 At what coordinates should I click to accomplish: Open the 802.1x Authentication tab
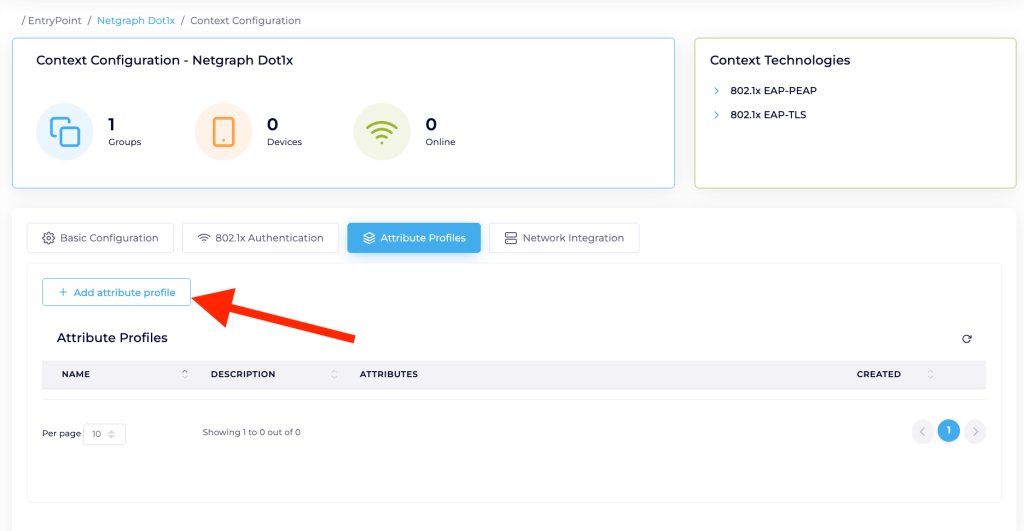pos(260,238)
